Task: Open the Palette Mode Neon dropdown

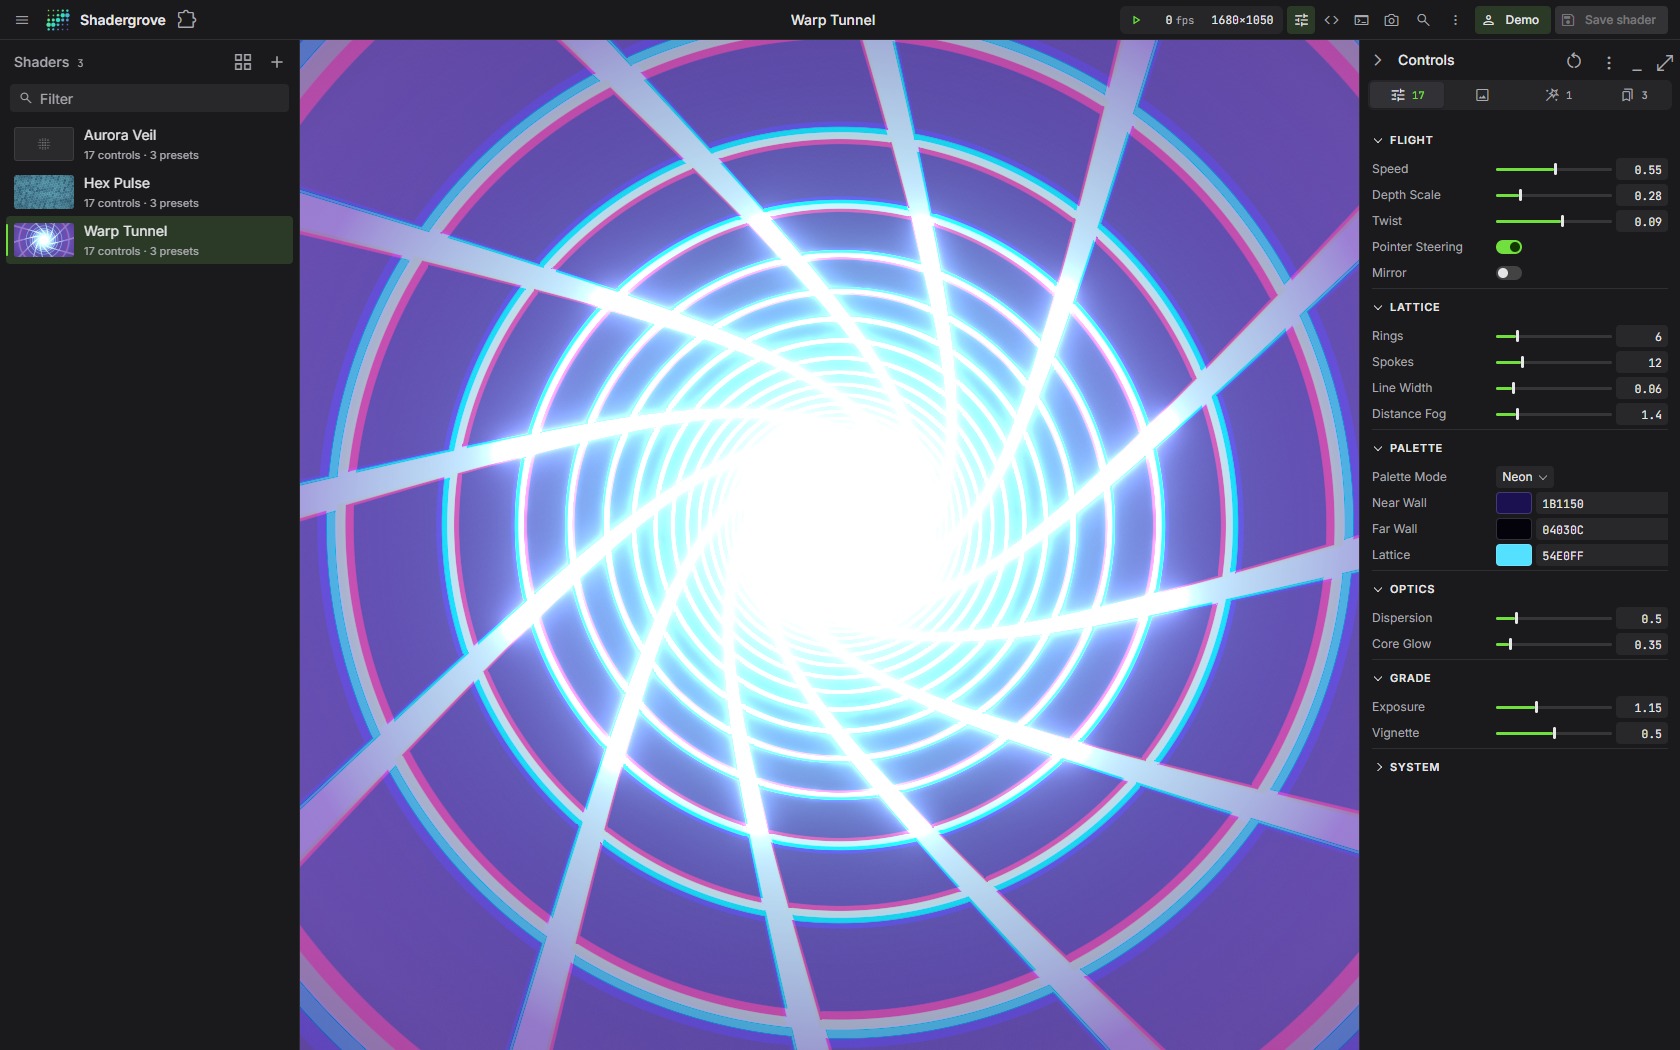Action: click(x=1524, y=477)
